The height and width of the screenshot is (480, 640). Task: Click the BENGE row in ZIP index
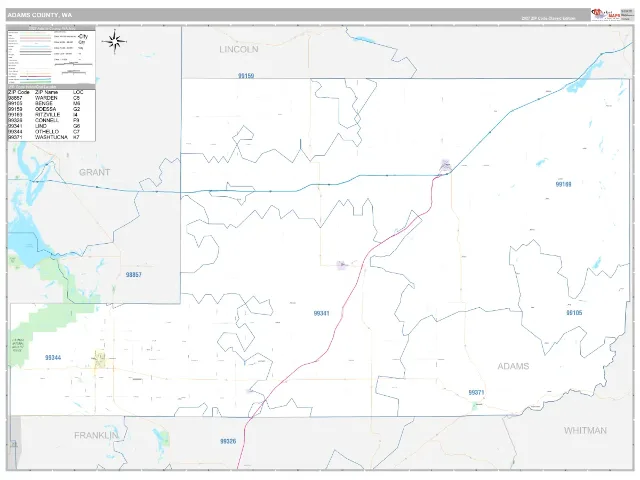point(51,104)
